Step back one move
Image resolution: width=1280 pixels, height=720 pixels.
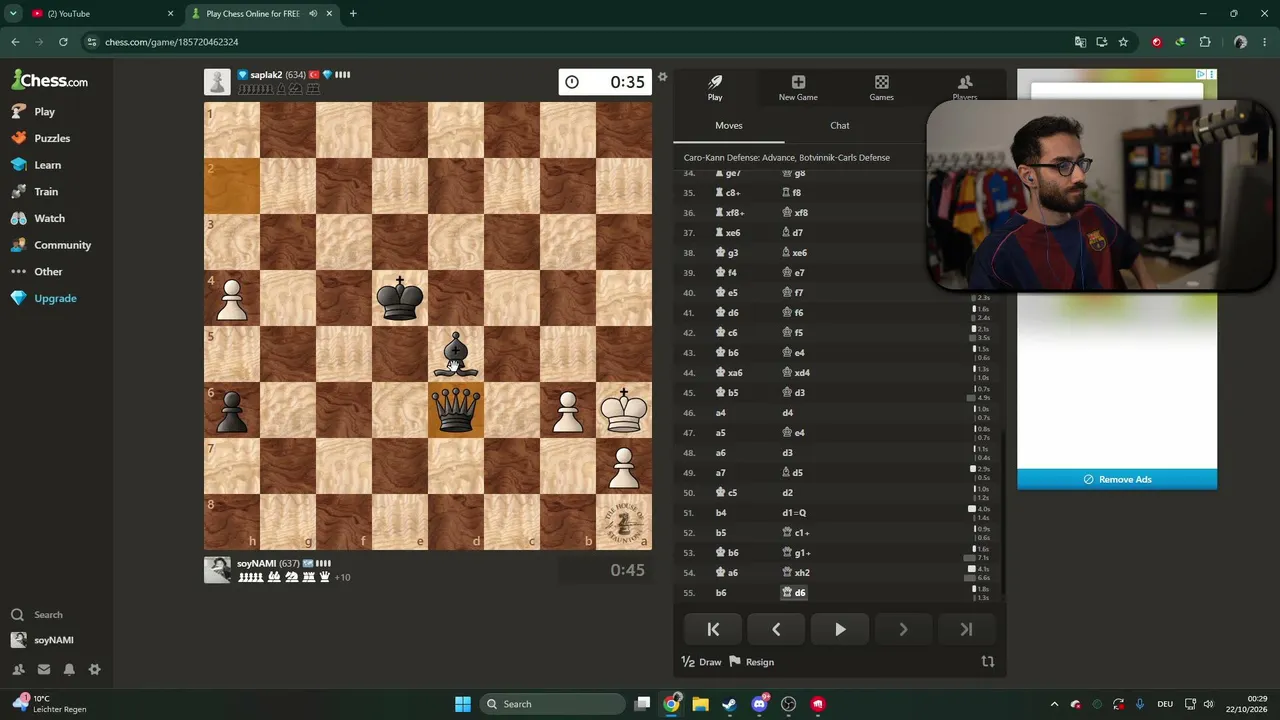[x=776, y=629]
